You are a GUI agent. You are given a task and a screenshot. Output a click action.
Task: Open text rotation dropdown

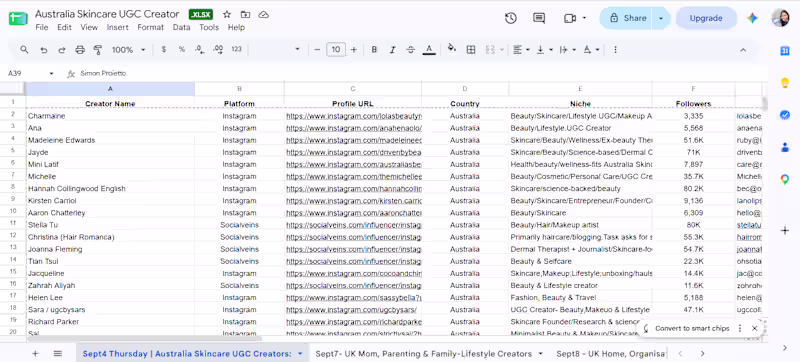click(591, 49)
